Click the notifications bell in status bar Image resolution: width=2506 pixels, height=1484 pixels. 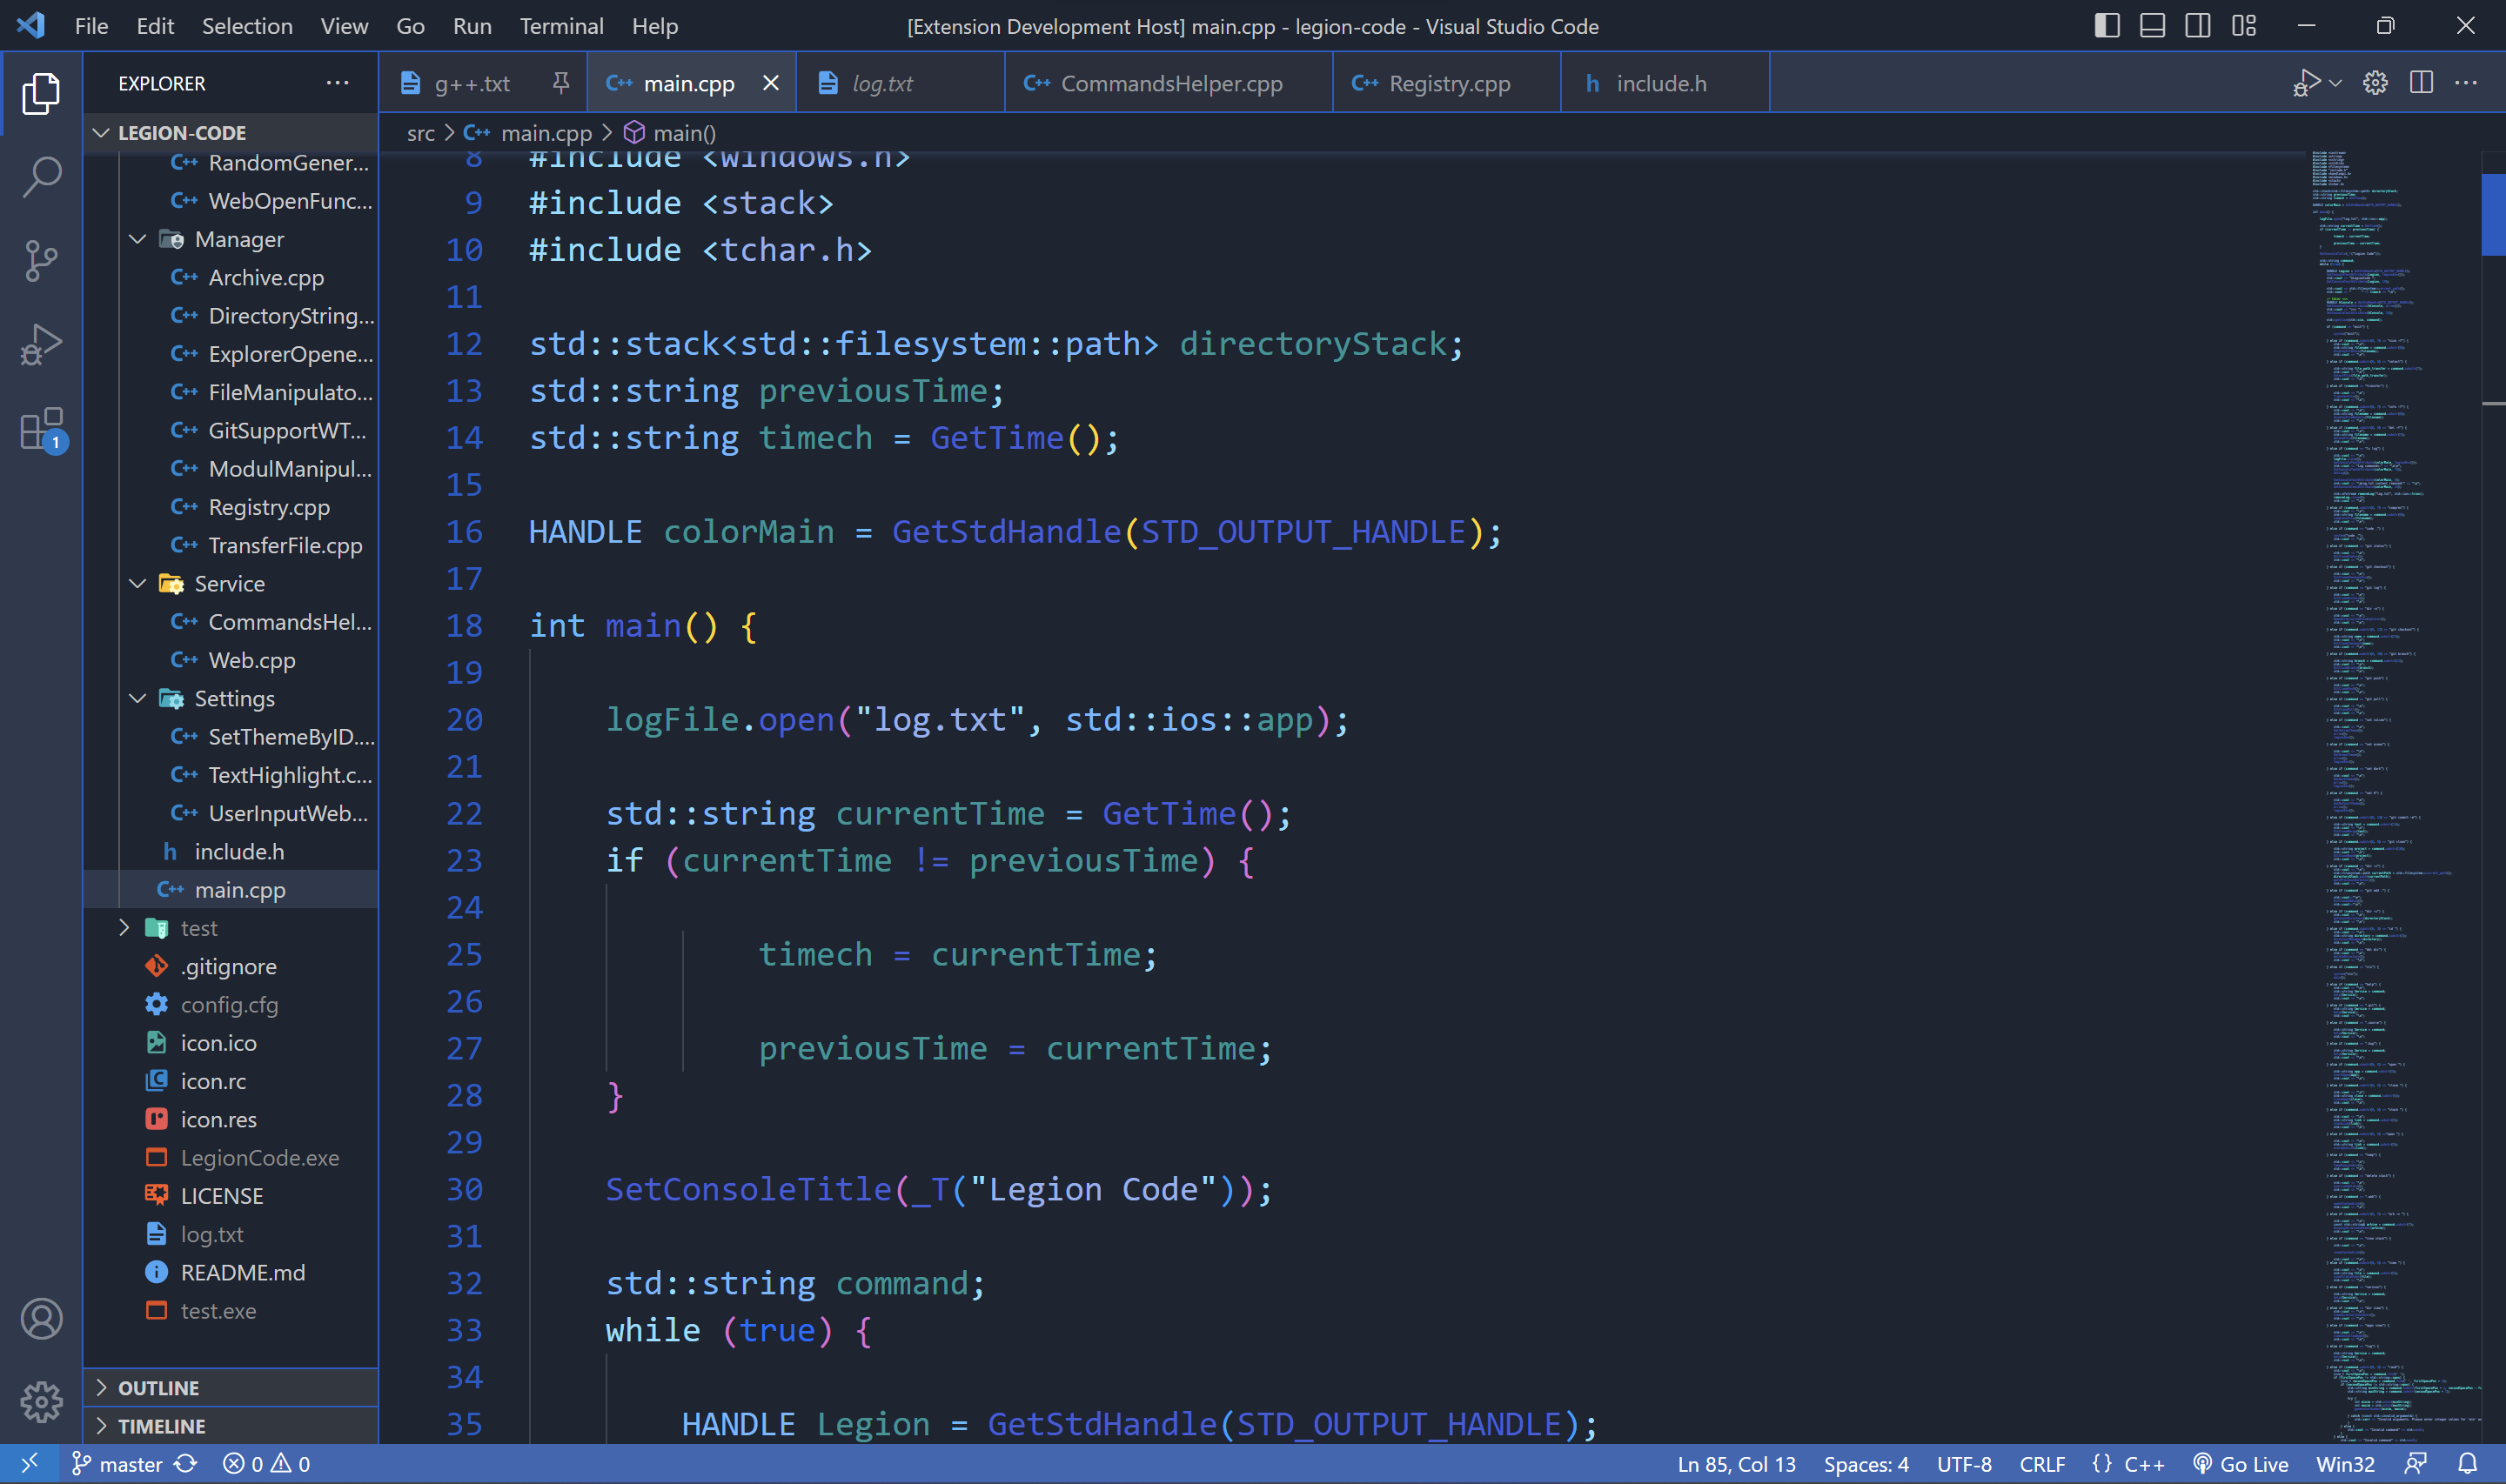[2467, 1464]
